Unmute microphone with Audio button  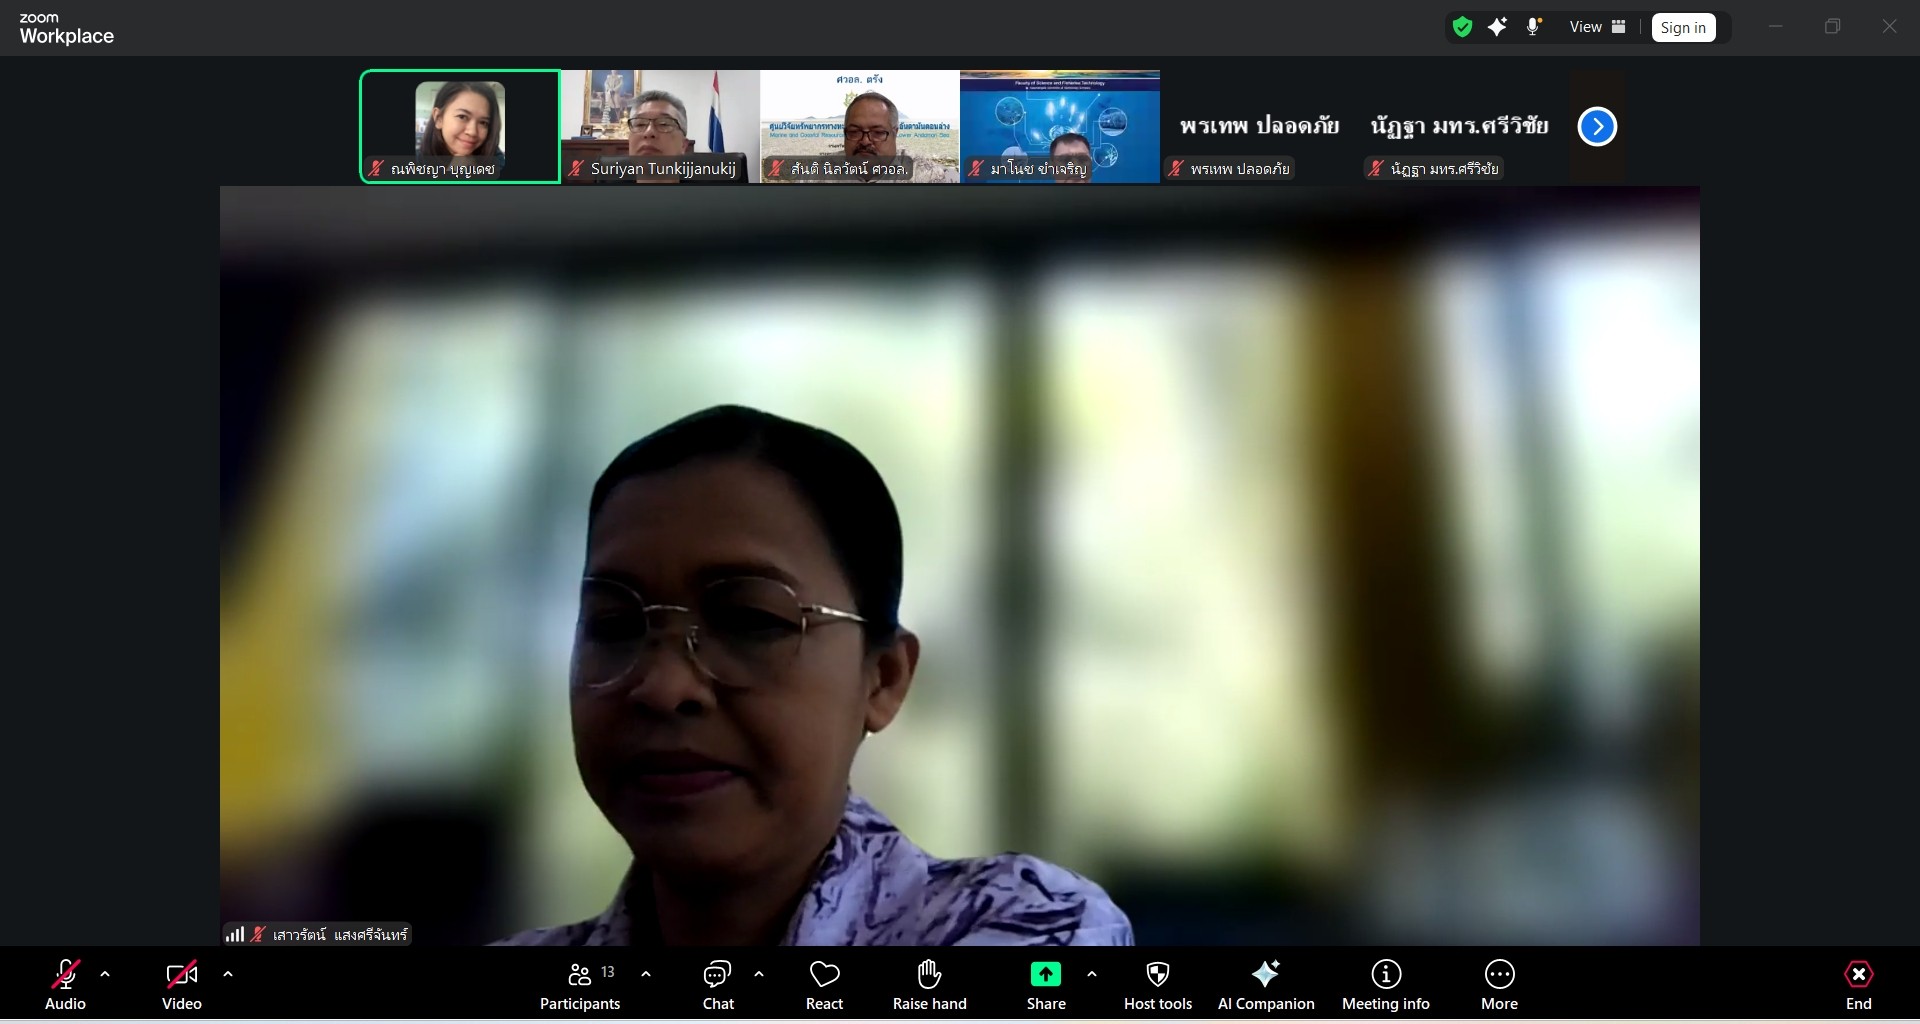pyautogui.click(x=65, y=985)
